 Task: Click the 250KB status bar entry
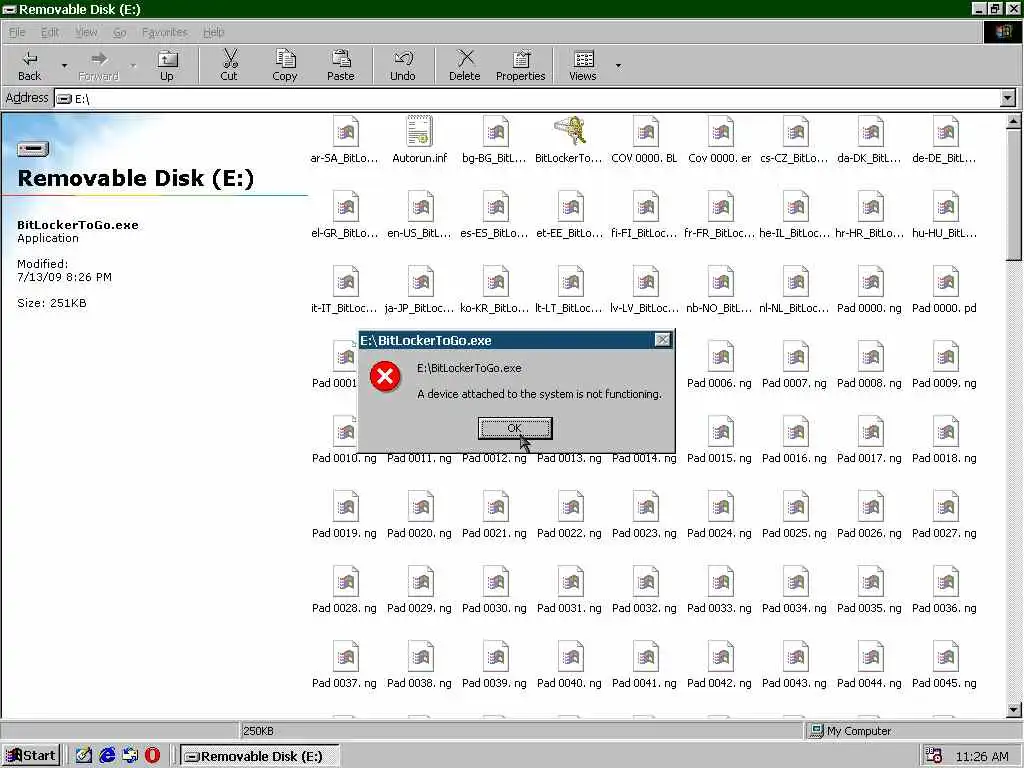[259, 731]
